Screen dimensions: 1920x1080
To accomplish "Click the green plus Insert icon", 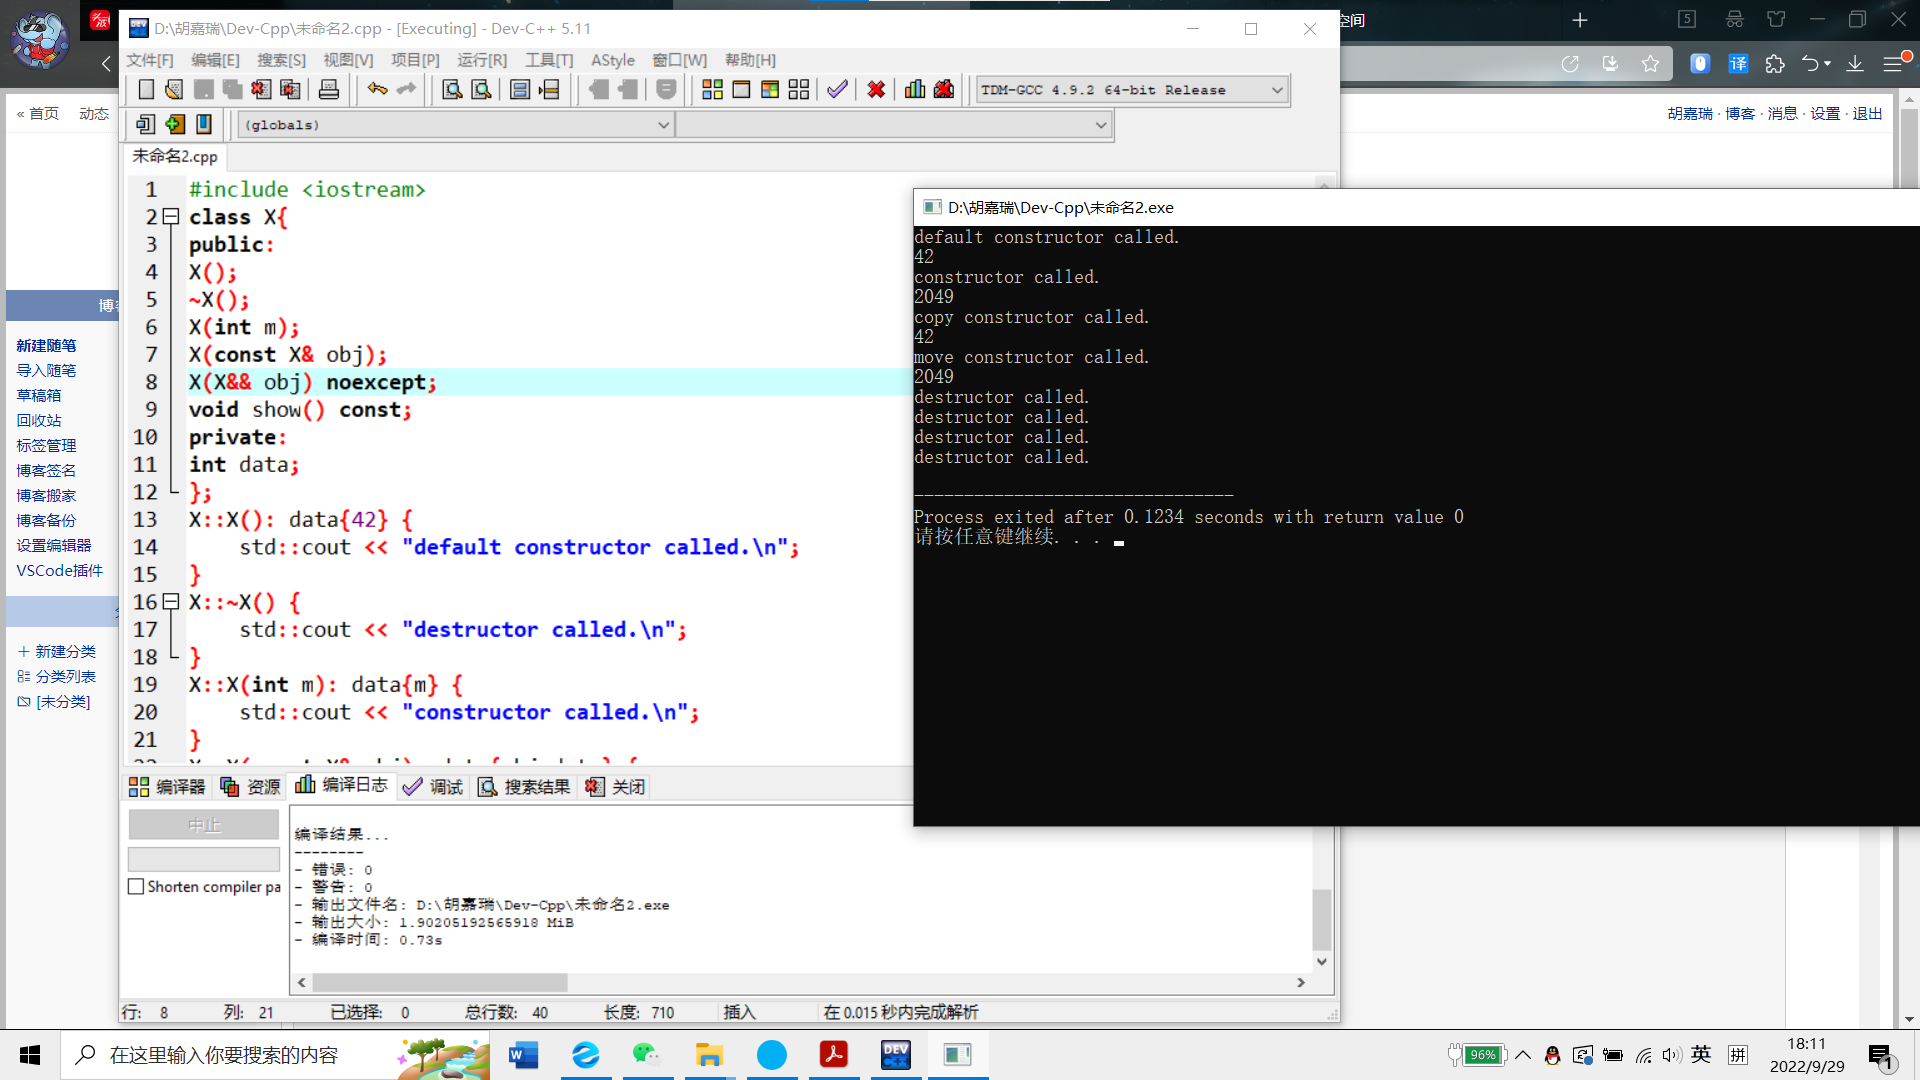I will pos(175,124).
